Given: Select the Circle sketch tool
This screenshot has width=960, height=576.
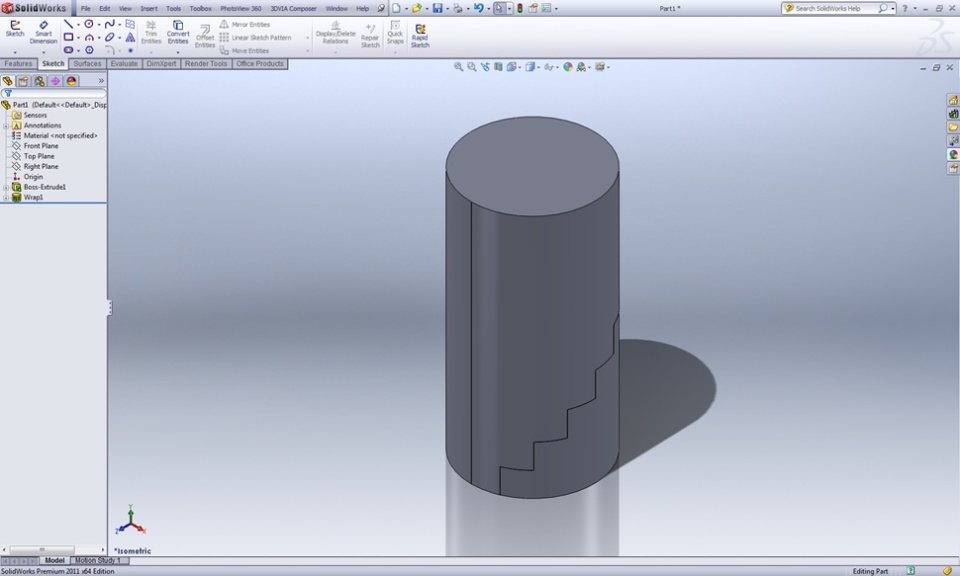Looking at the screenshot, I should click(x=89, y=24).
